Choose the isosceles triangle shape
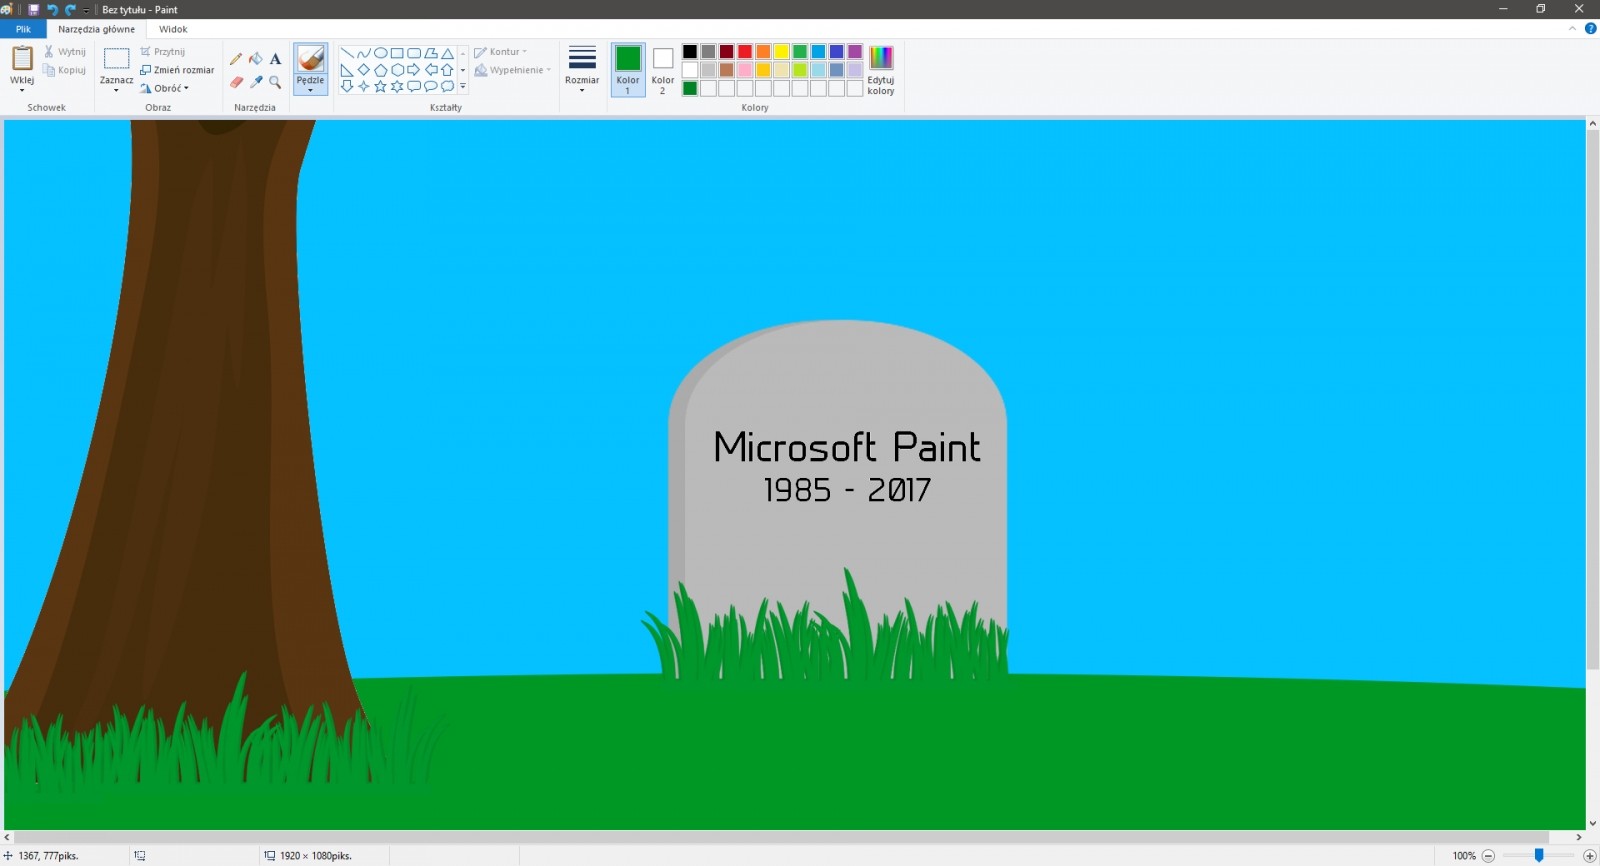The image size is (1600, 866). click(448, 53)
